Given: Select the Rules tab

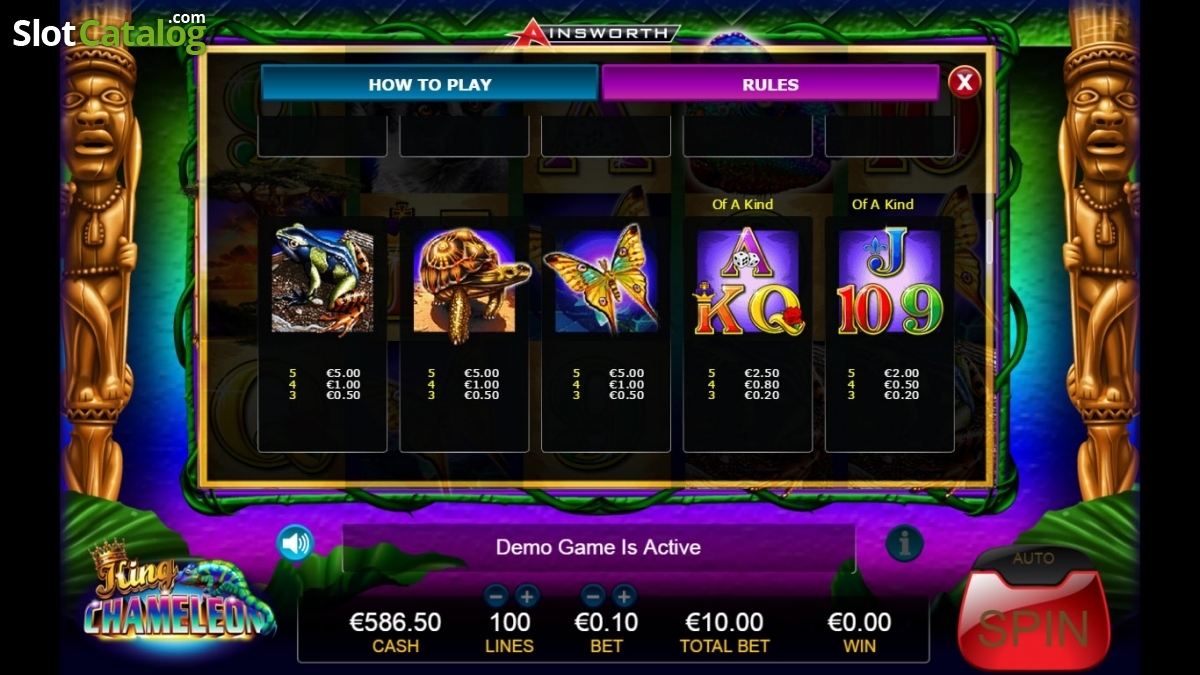Looking at the screenshot, I should (770, 84).
